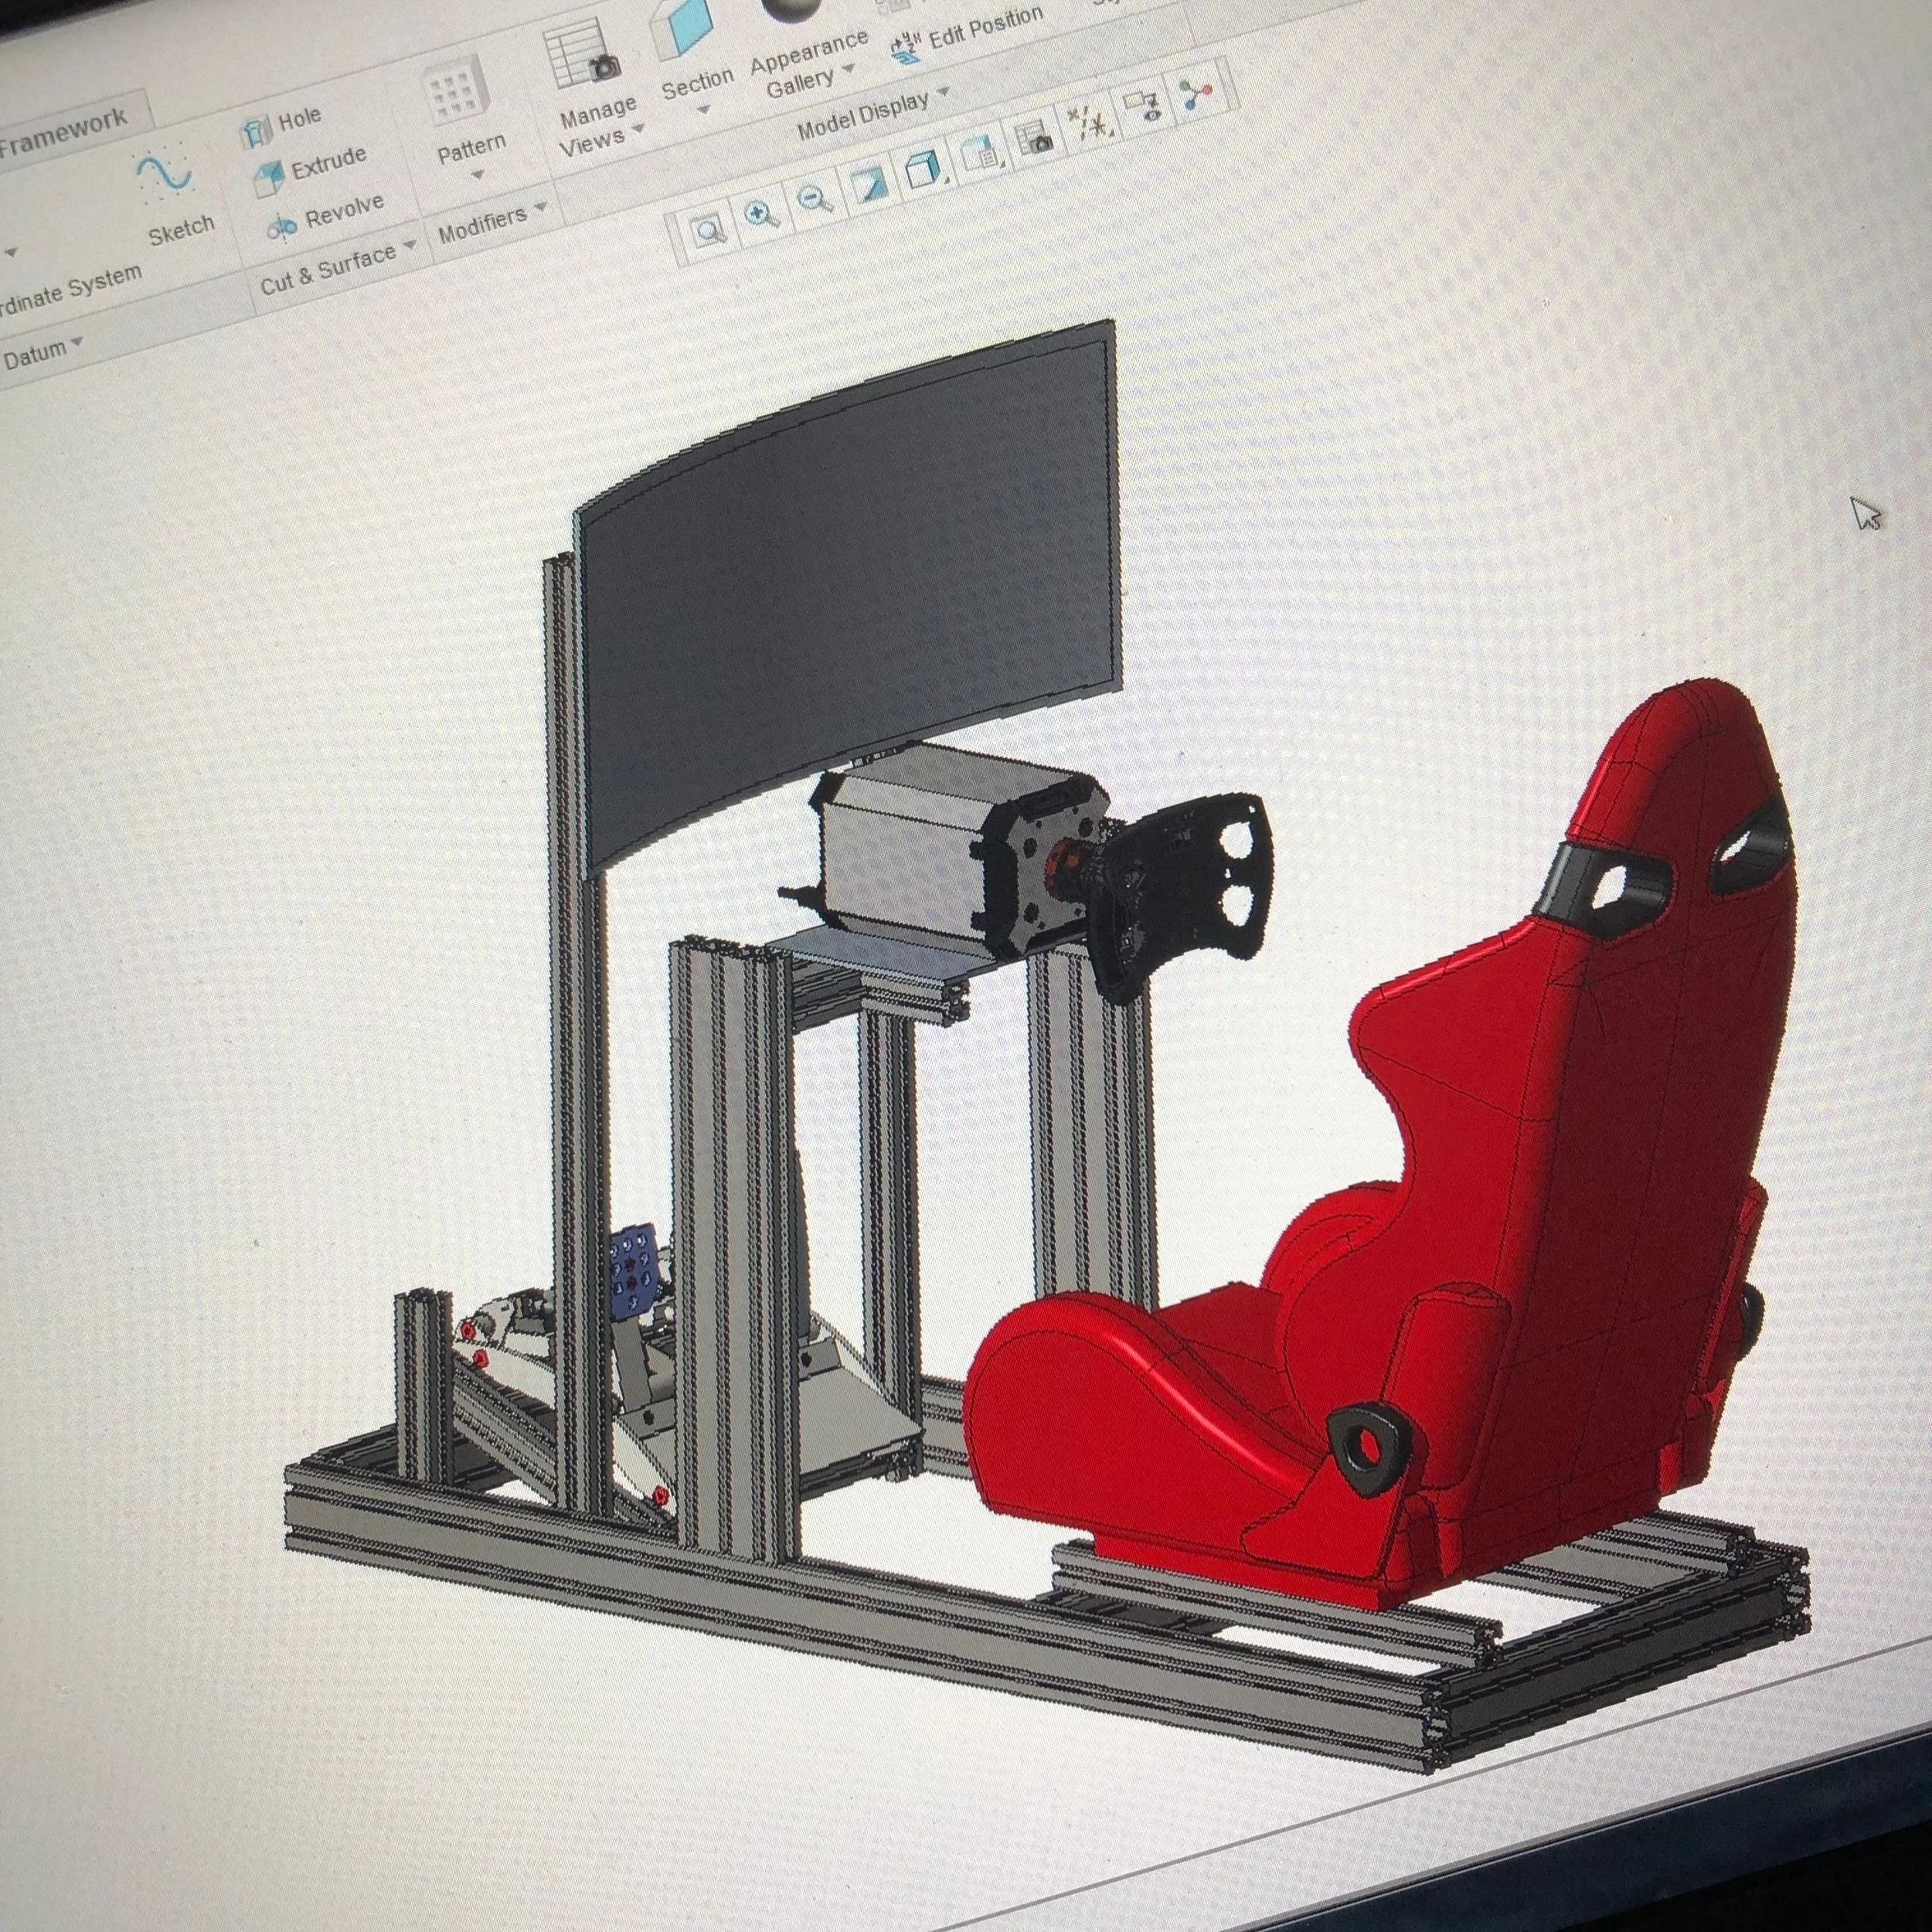Screen dimensions: 1932x1932
Task: Click the Edit Position button
Action: 967,35
